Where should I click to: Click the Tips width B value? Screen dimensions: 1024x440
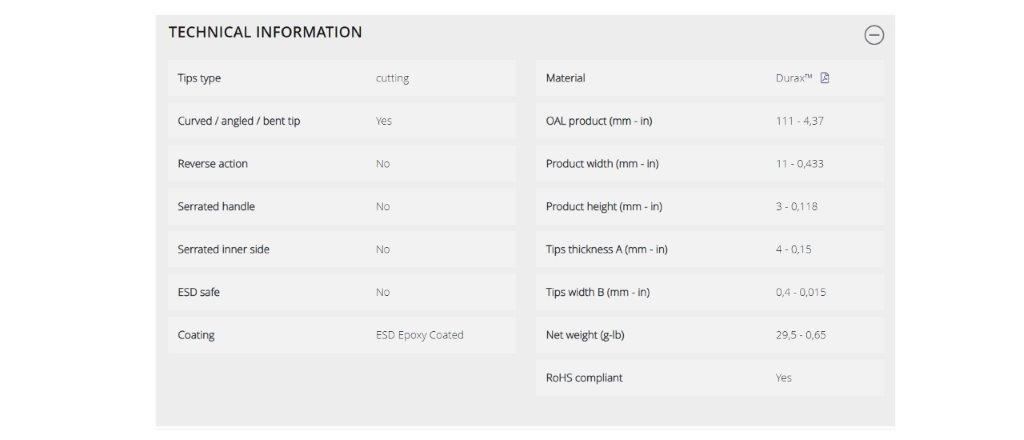coord(801,292)
